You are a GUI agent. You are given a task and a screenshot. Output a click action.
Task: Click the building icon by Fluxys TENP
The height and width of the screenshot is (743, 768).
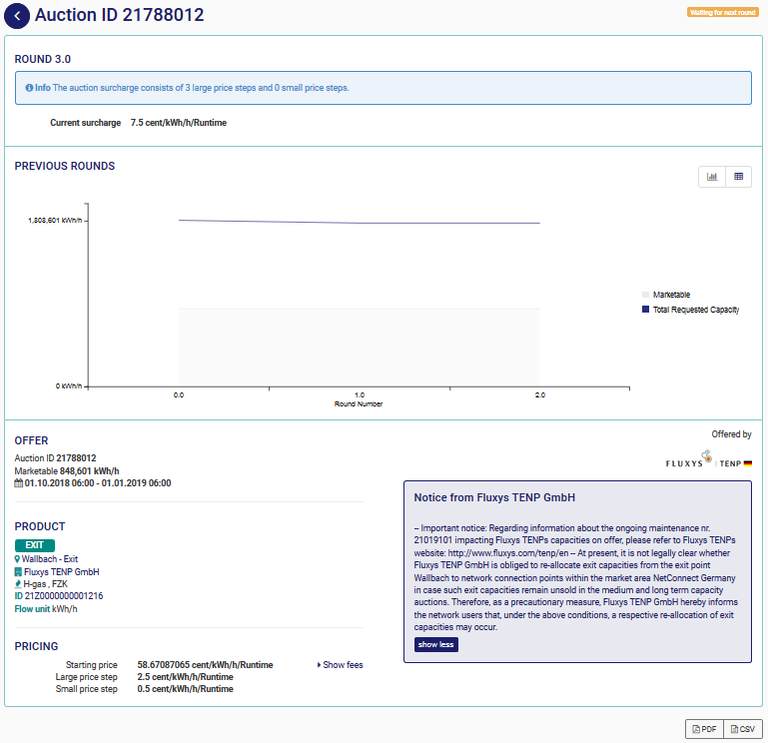18,572
